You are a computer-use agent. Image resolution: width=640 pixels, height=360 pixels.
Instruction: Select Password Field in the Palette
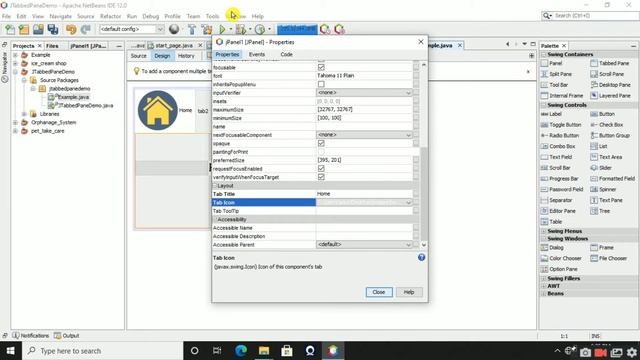coord(562,189)
